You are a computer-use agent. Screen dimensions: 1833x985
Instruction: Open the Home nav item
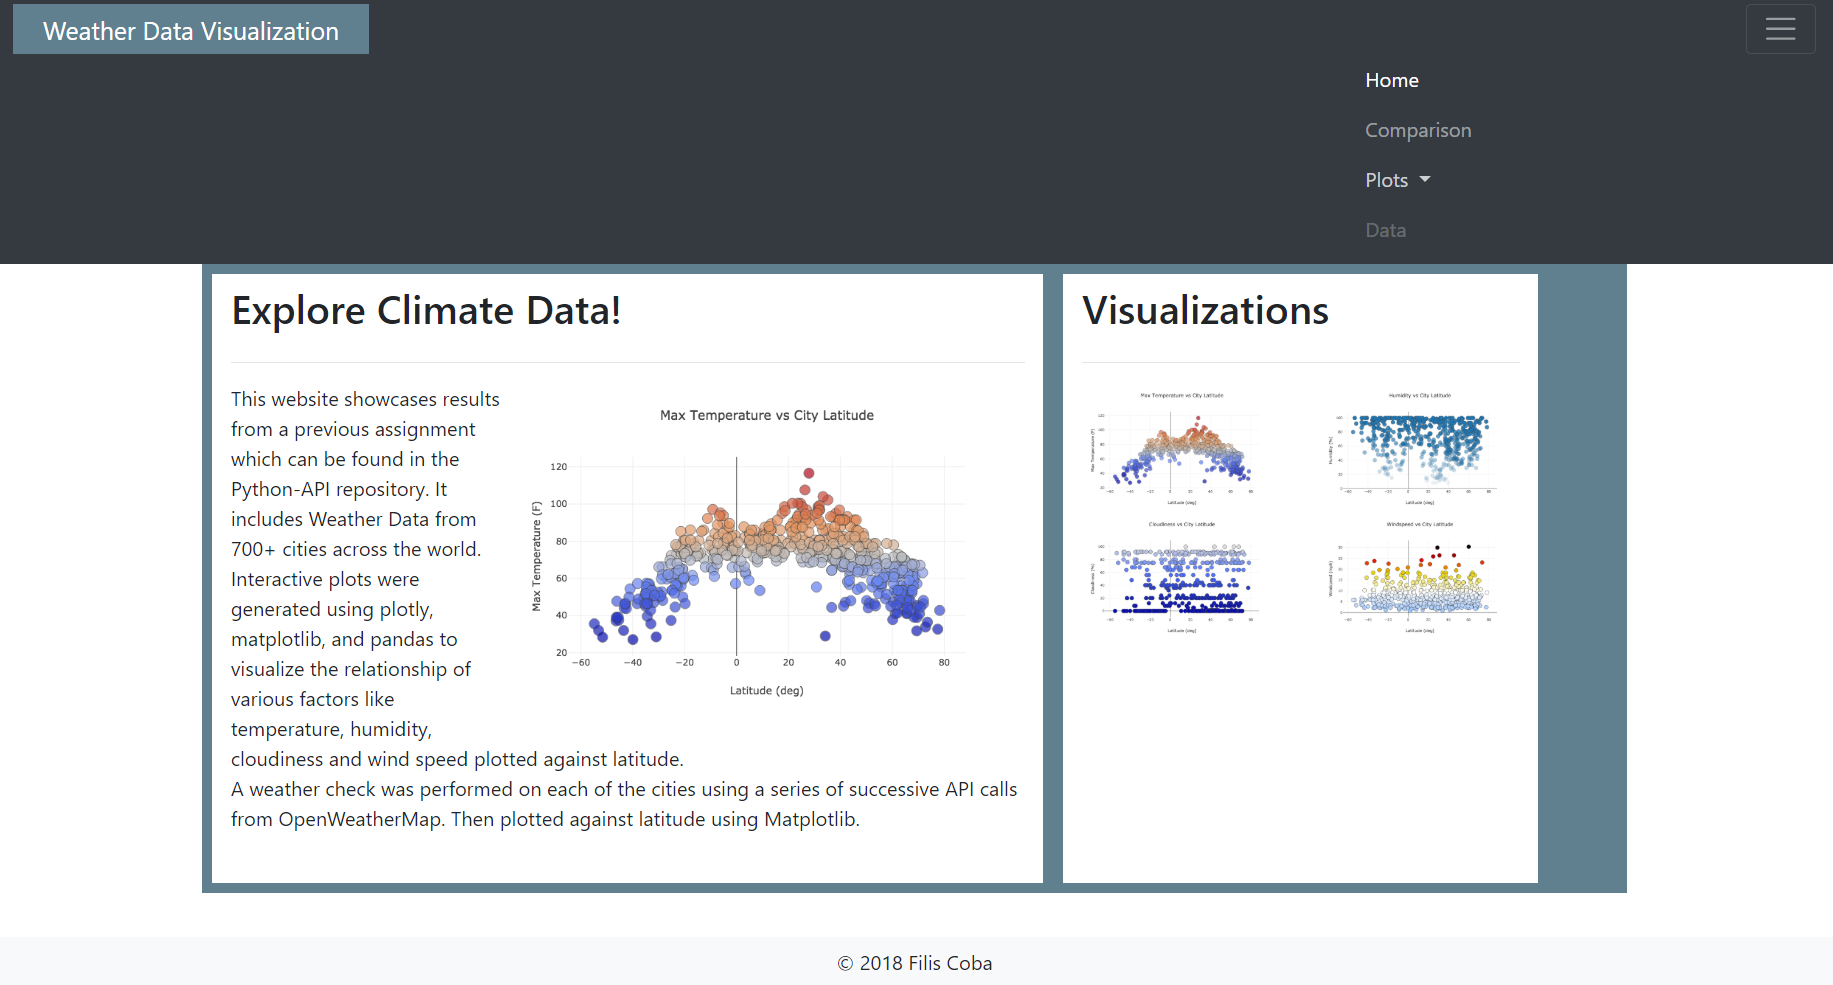coord(1392,80)
